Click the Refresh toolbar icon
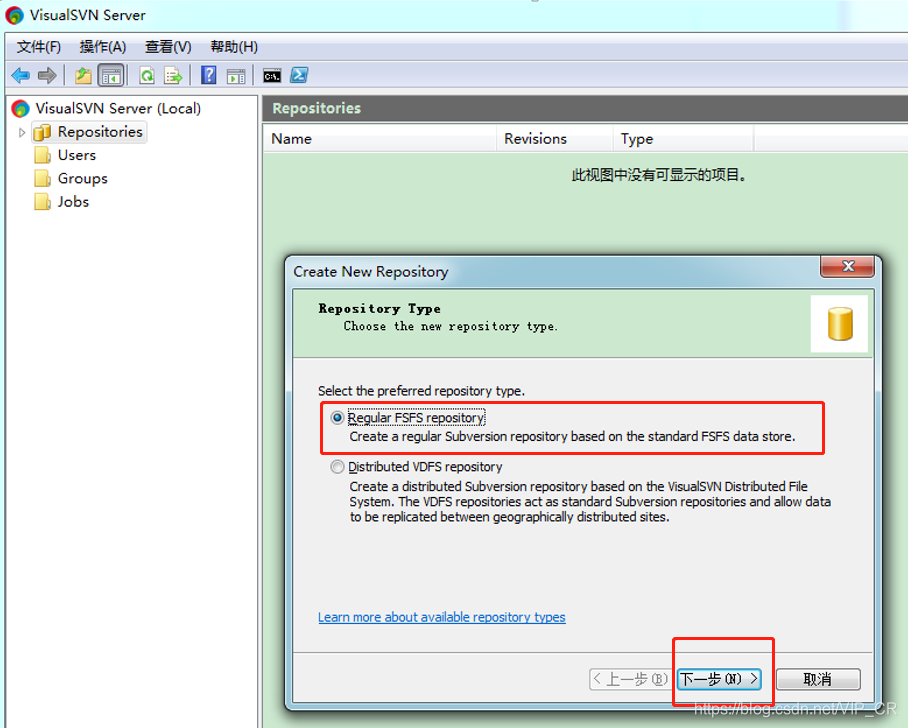Screen dimensions: 908x728 [147, 75]
